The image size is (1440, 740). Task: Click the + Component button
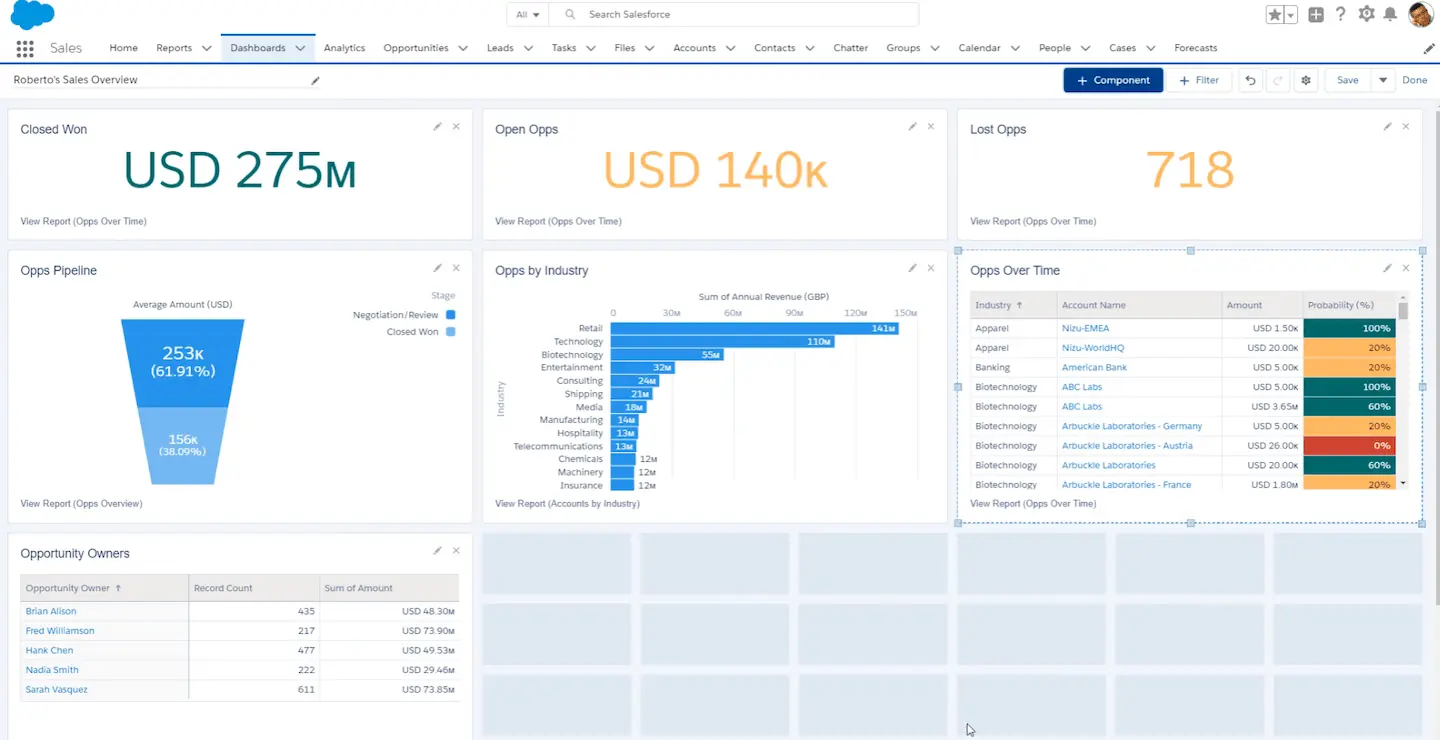pyautogui.click(x=1113, y=80)
